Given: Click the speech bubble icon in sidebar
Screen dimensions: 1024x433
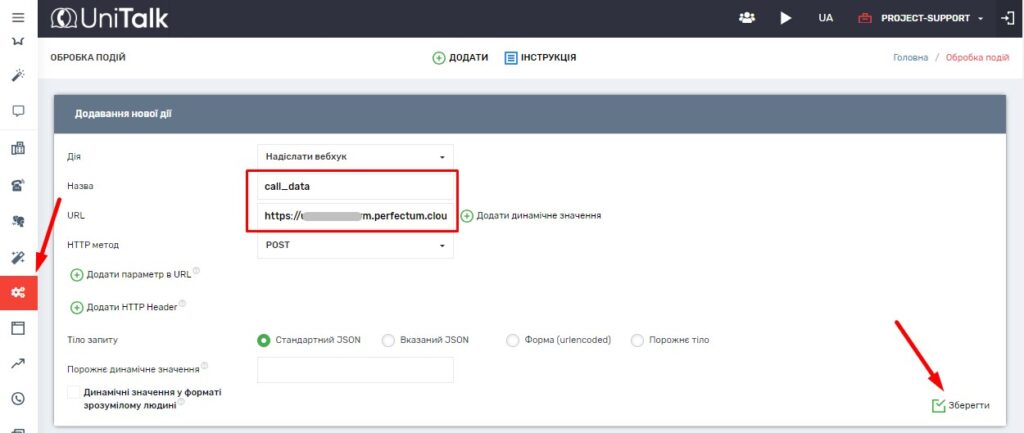Looking at the screenshot, I should point(17,111).
